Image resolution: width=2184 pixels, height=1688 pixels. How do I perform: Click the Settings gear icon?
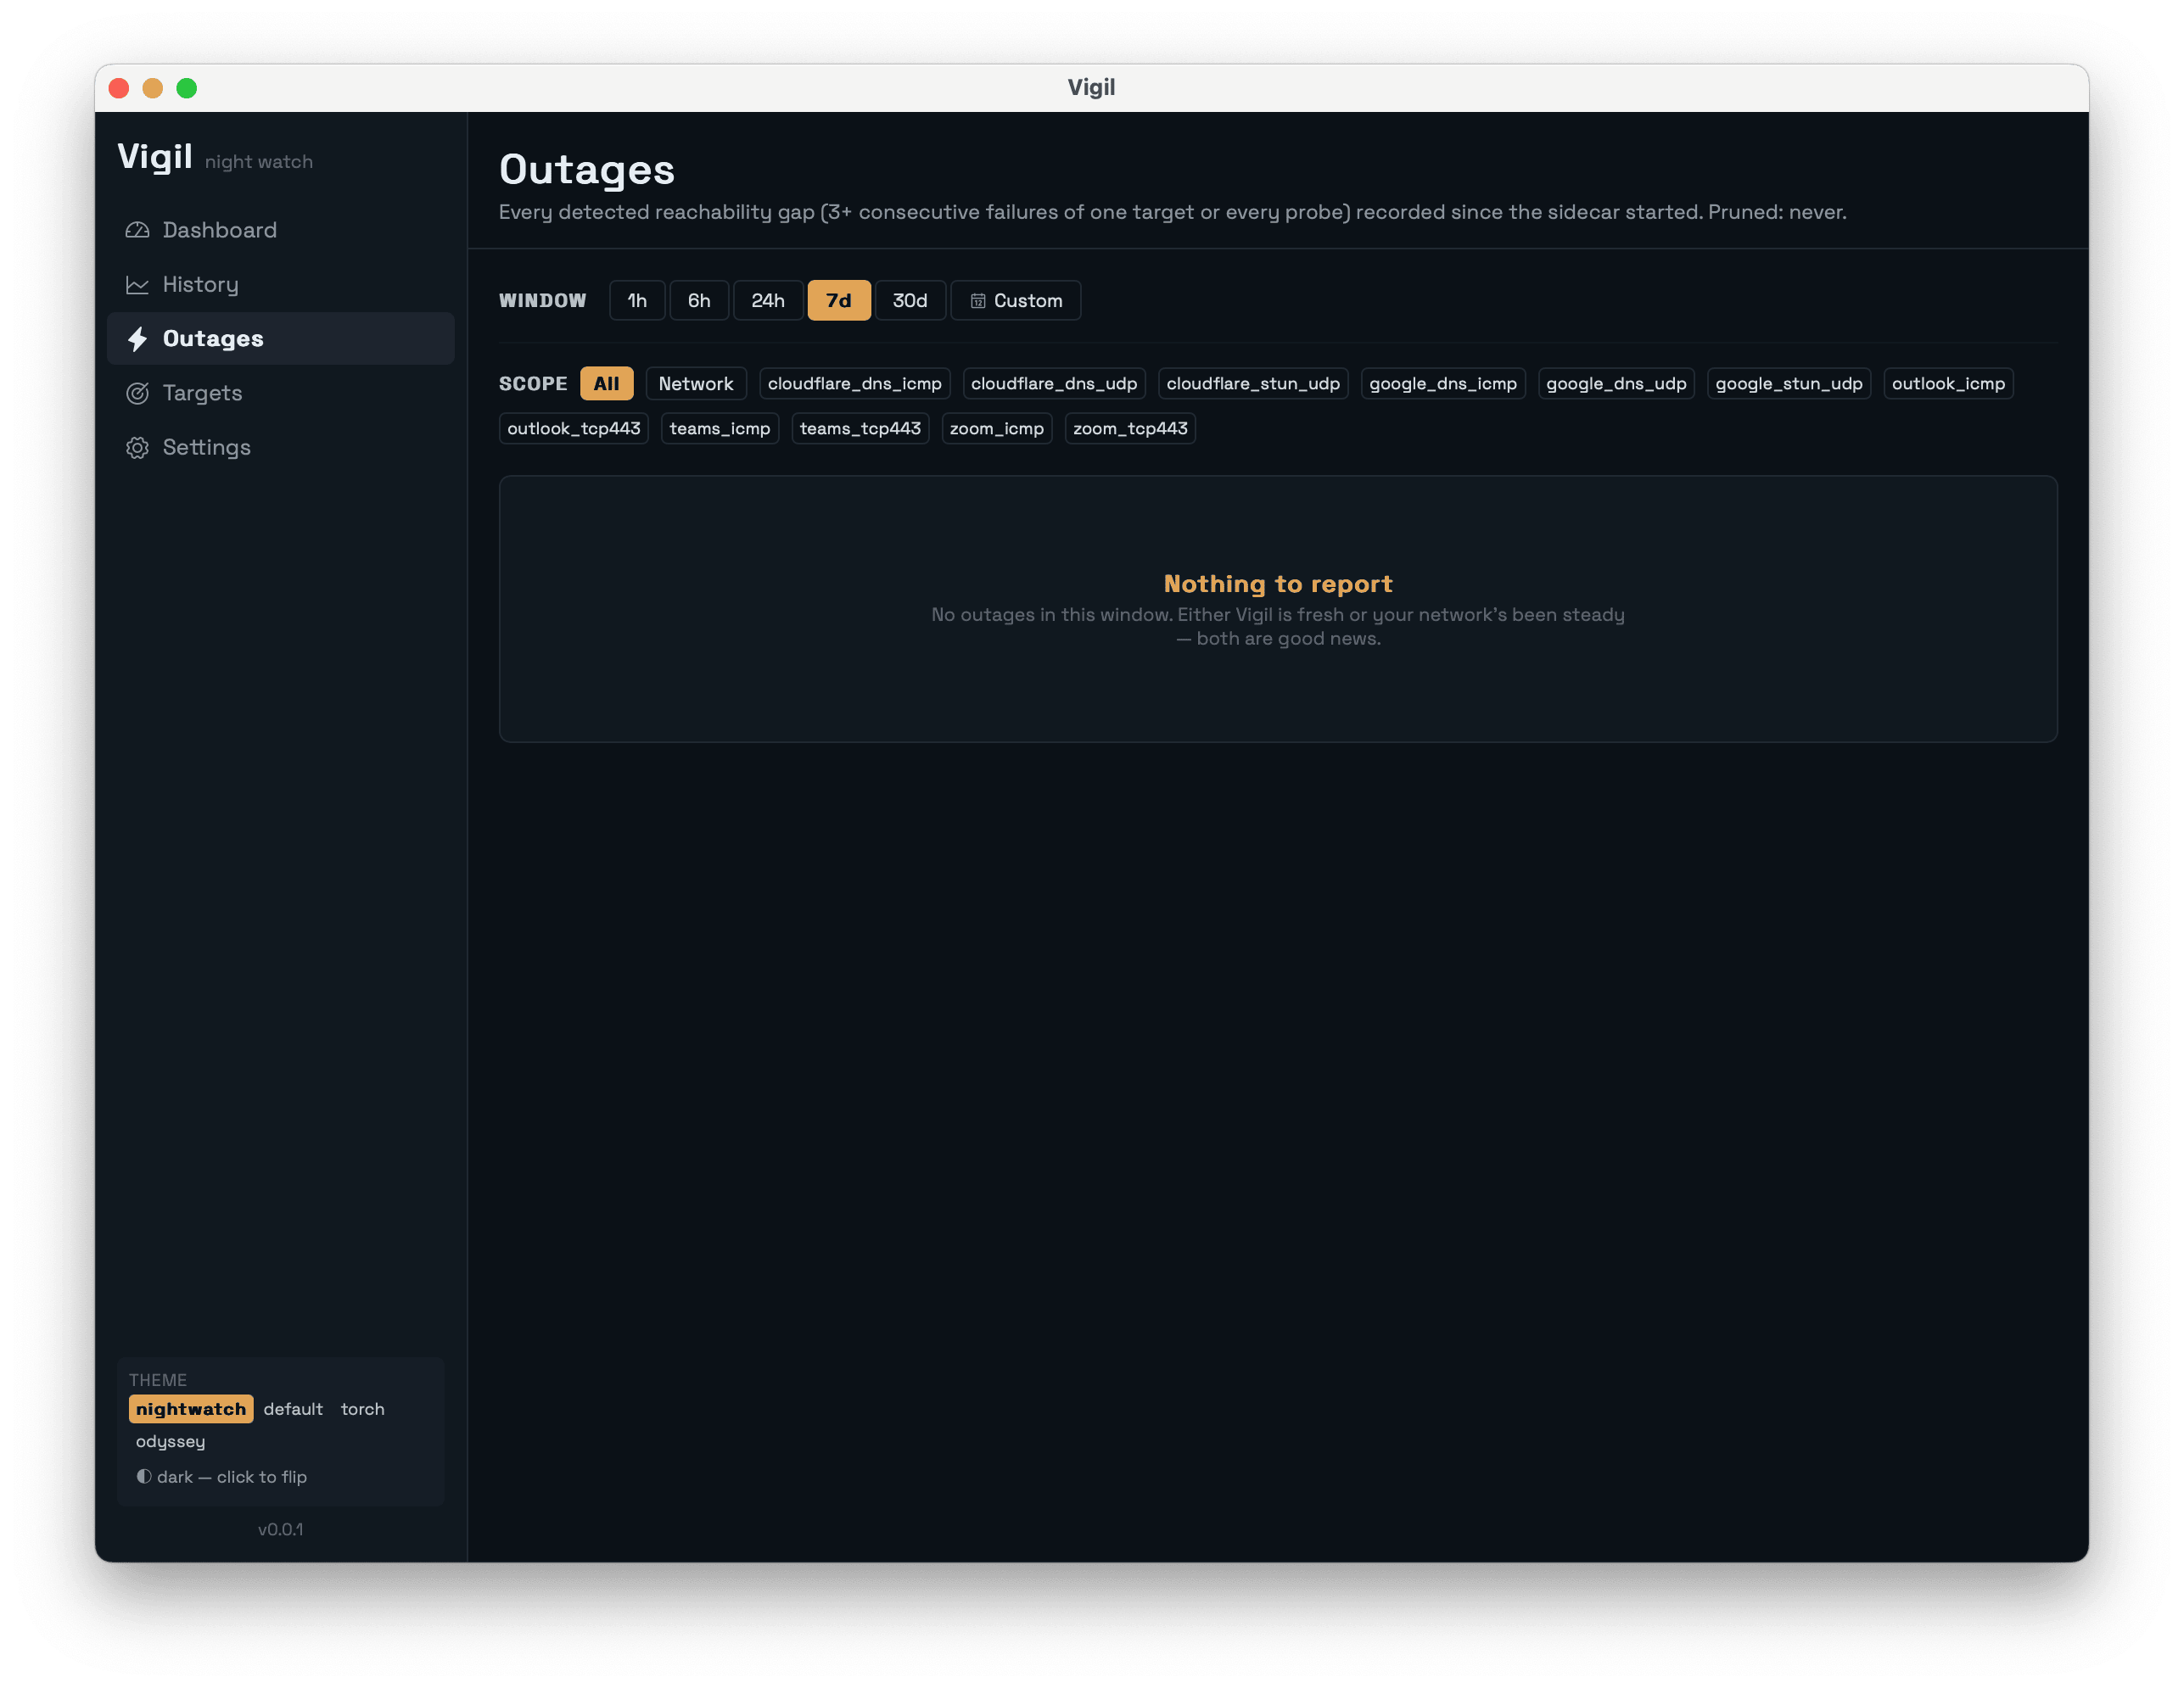coord(137,447)
